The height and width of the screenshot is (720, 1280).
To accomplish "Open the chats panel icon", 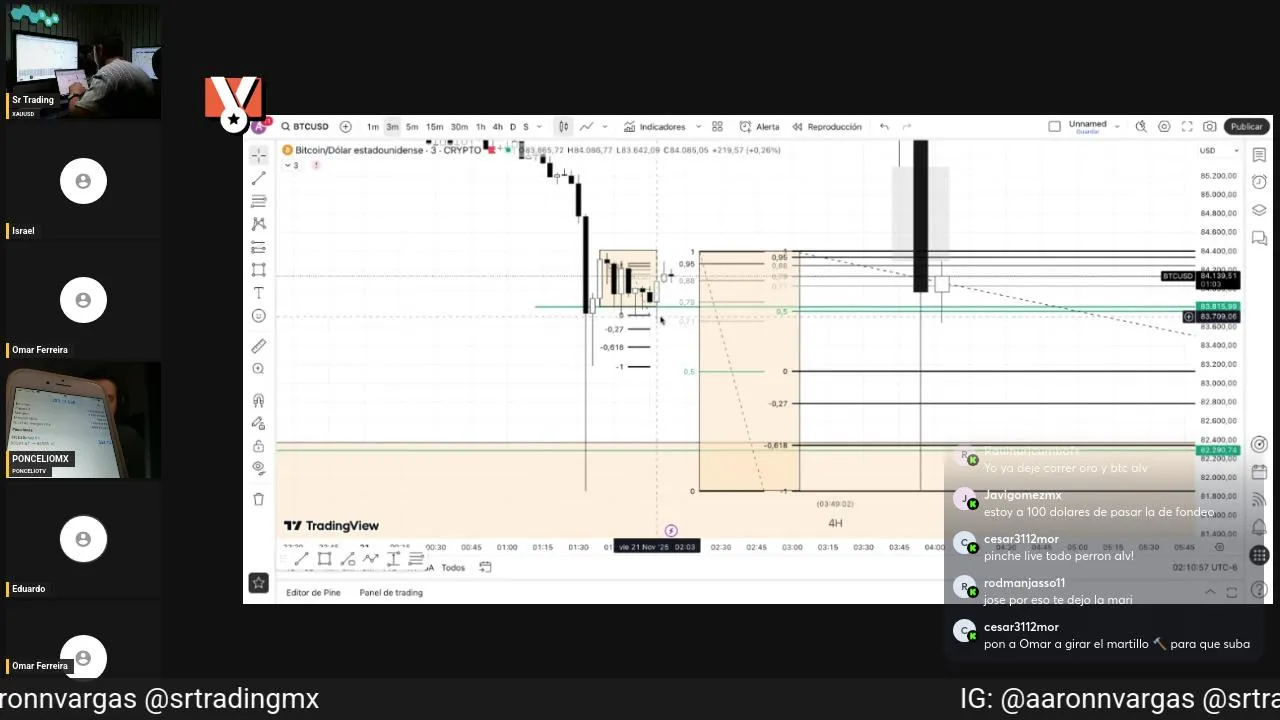I will click(x=1259, y=238).
